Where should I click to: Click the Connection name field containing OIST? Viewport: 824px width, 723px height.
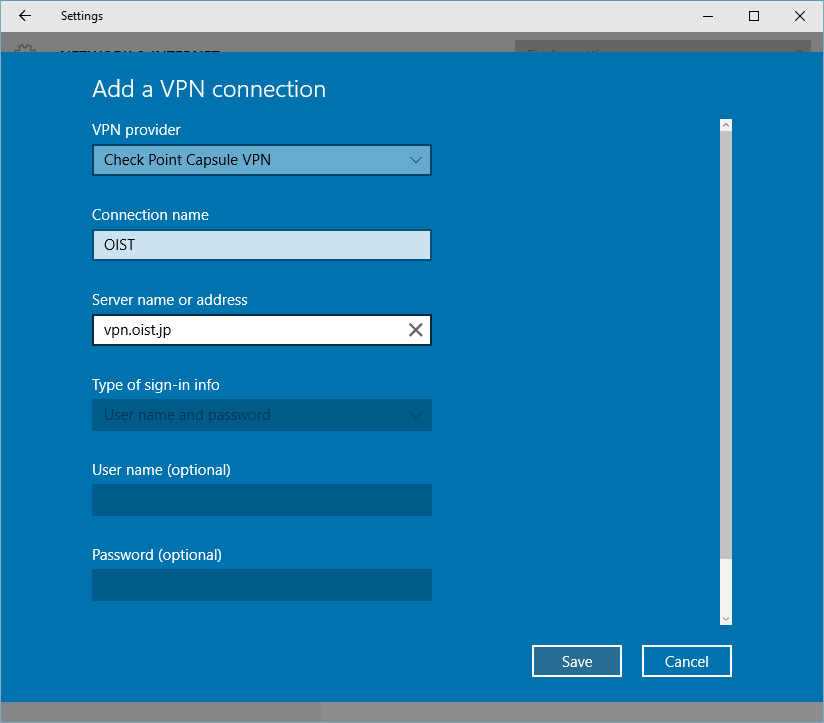pos(261,245)
